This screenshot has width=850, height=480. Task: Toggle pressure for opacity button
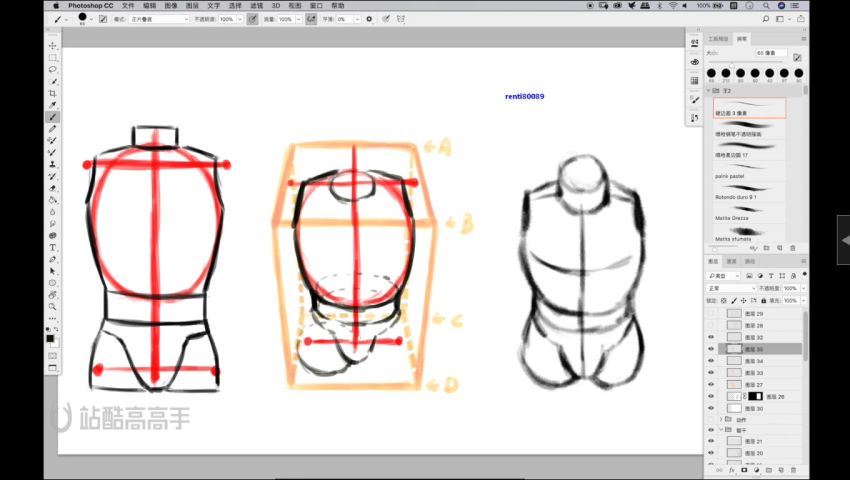(x=252, y=19)
